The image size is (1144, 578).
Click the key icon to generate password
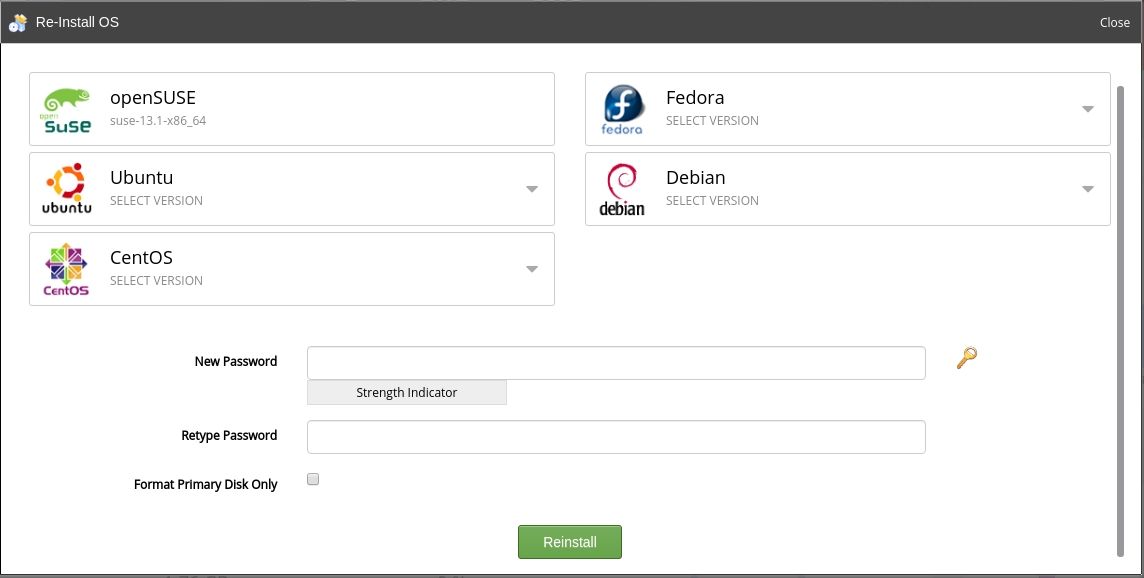[966, 358]
